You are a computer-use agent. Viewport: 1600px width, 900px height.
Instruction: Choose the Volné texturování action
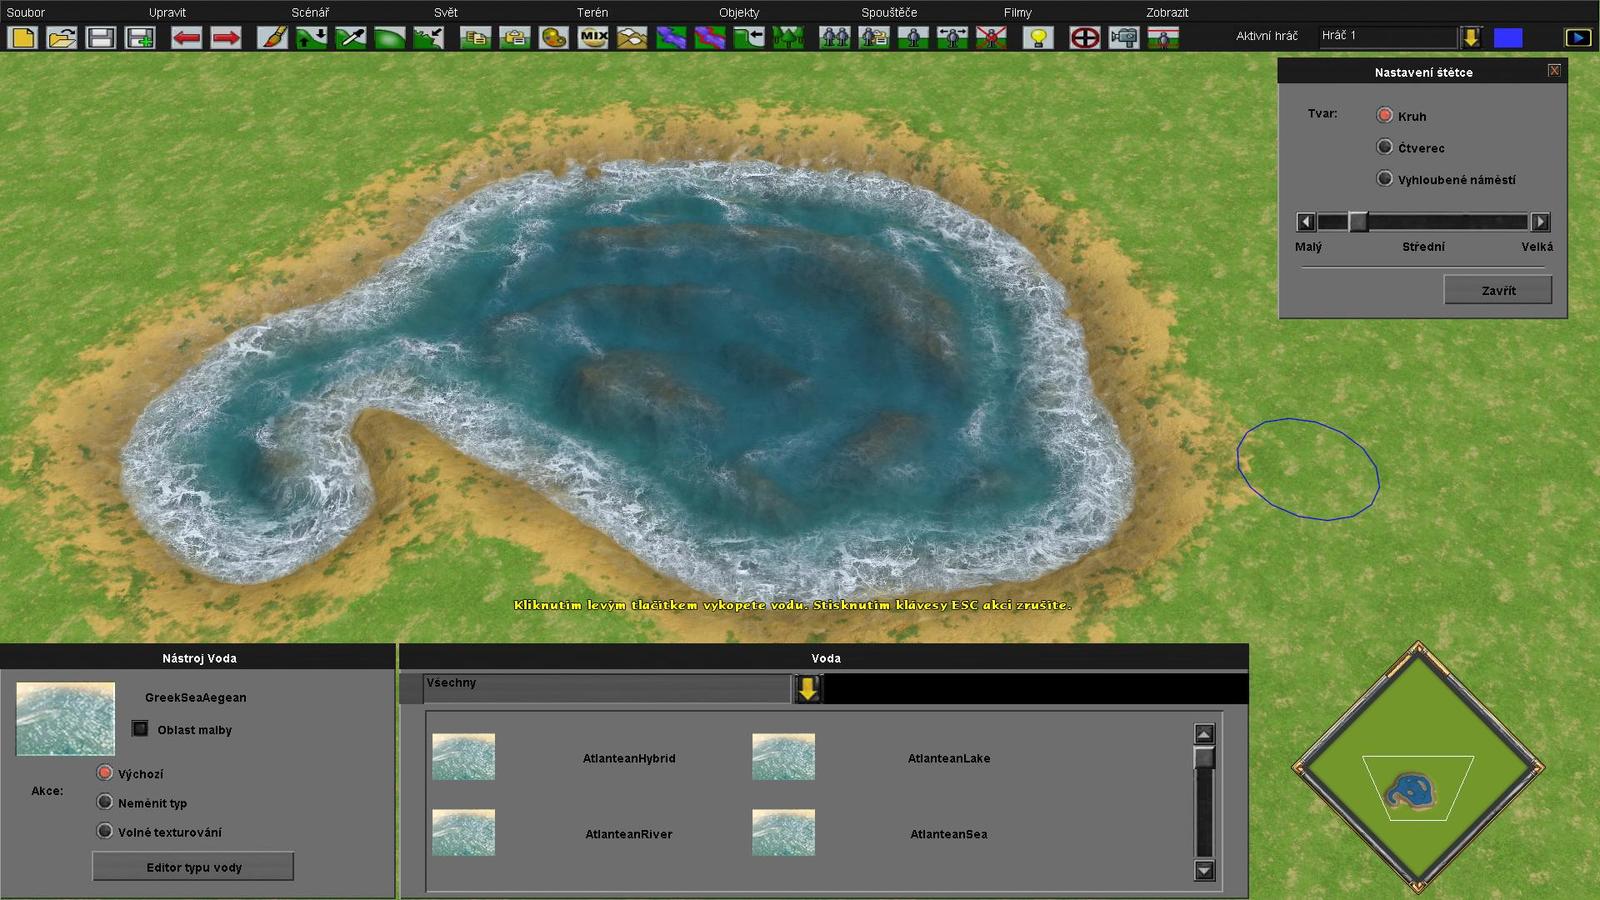click(105, 831)
